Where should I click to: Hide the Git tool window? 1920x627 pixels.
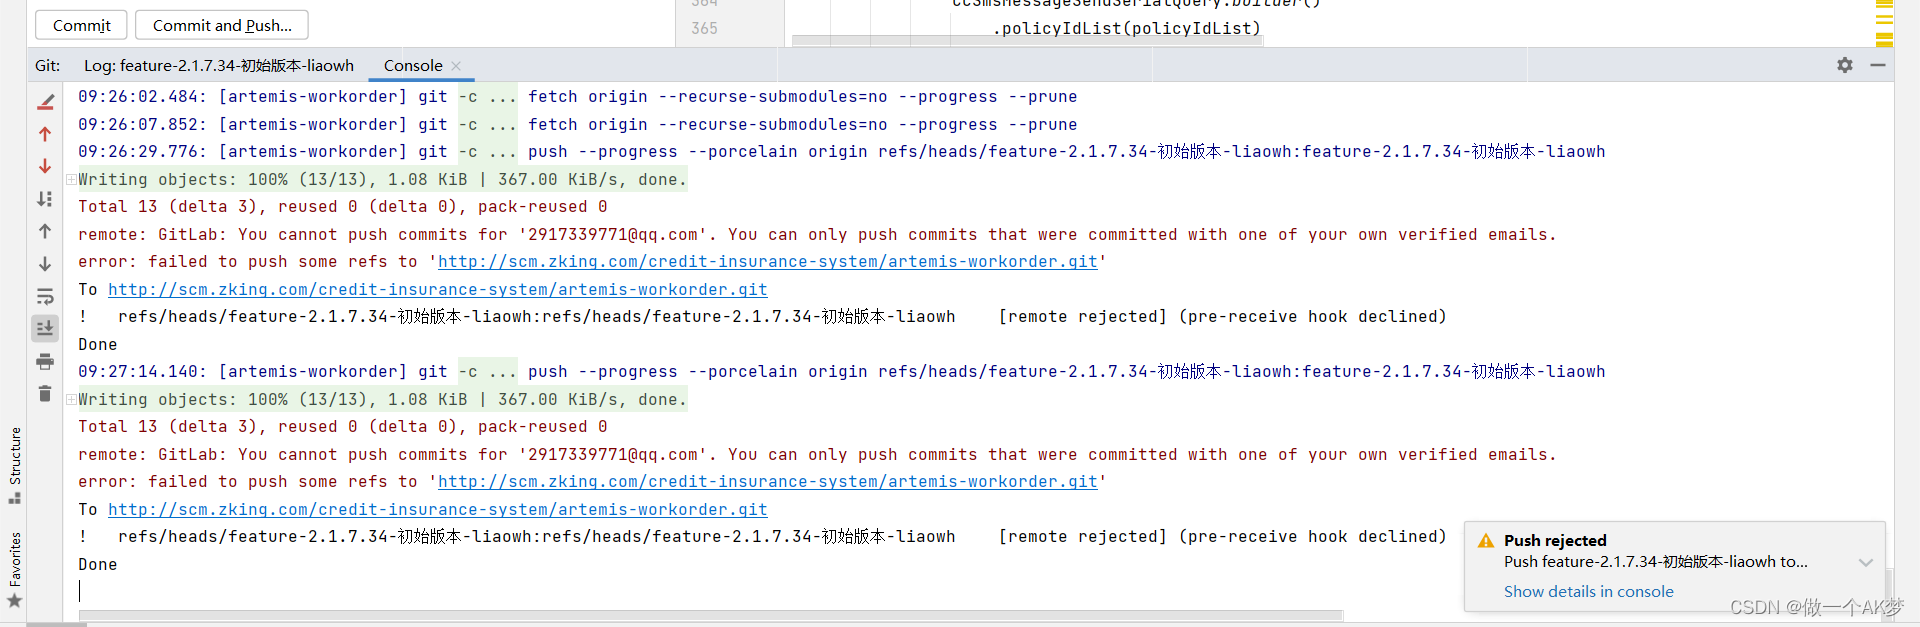[1878, 65]
